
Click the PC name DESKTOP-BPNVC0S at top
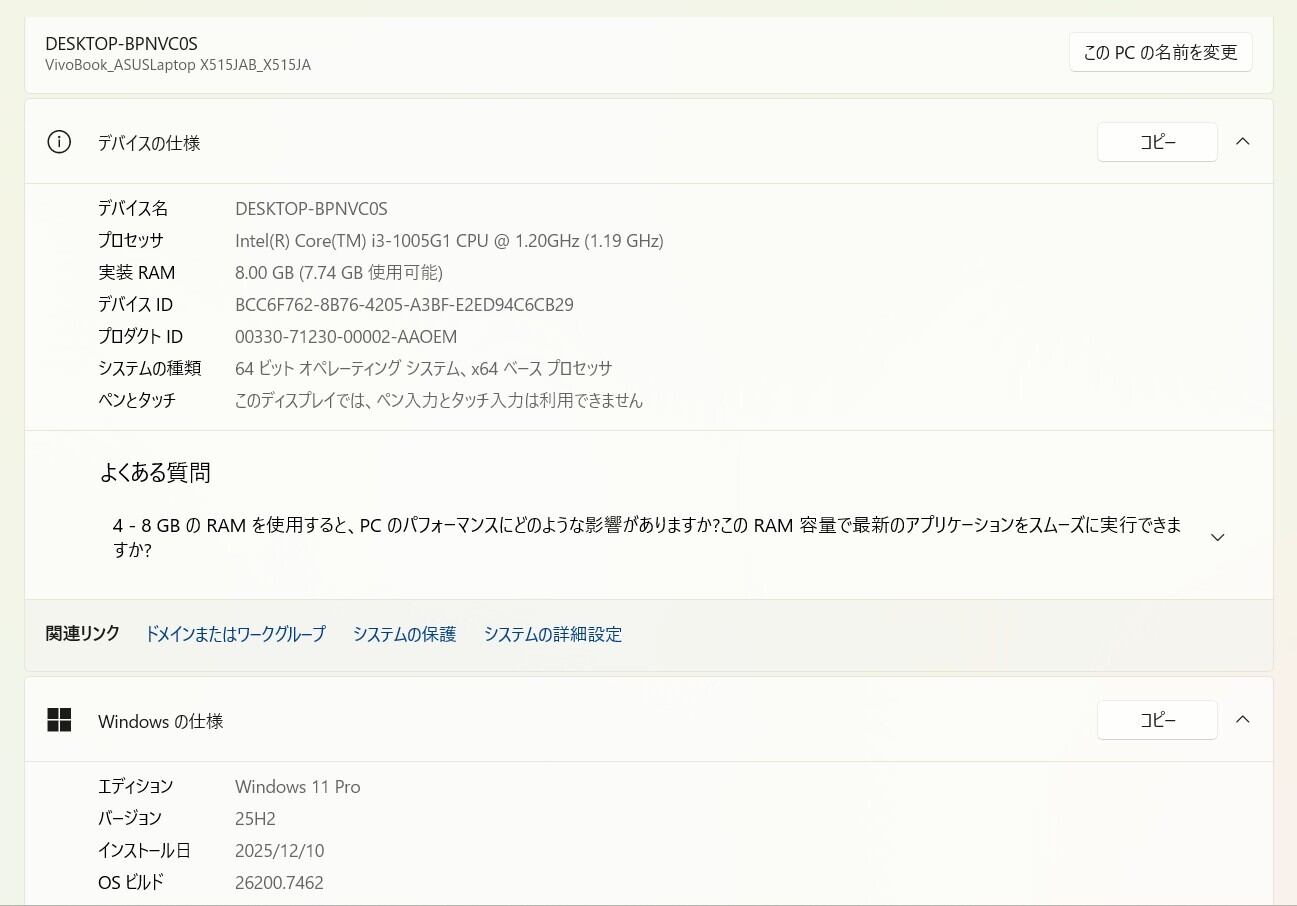click(122, 44)
